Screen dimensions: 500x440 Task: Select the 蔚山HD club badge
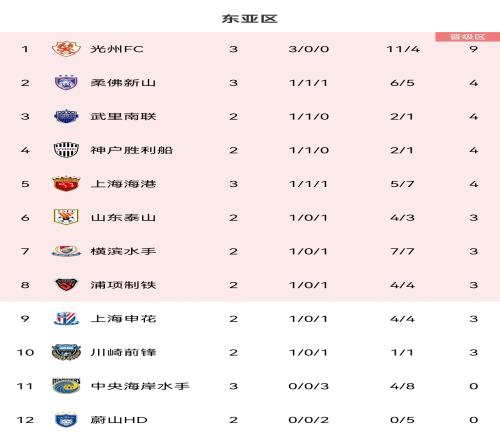point(66,419)
